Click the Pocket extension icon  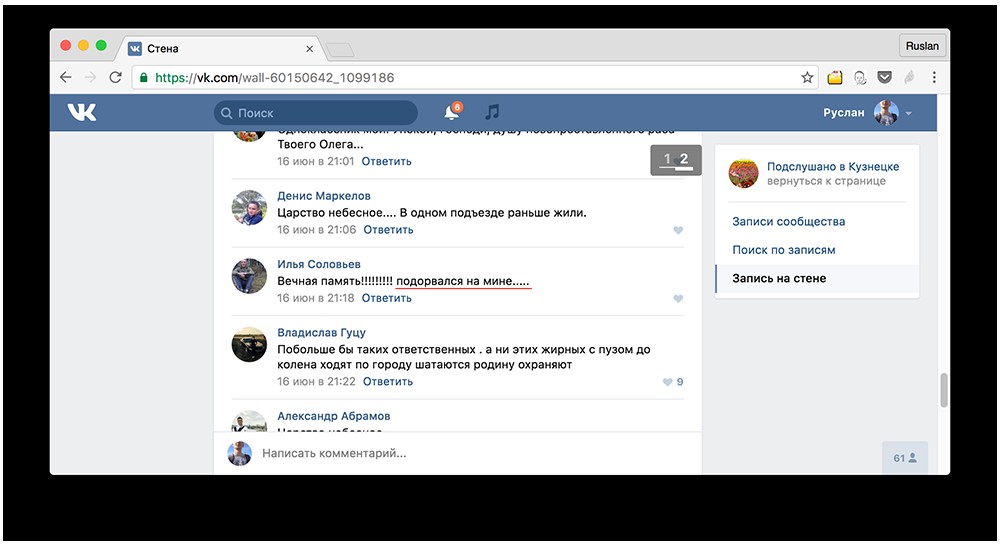click(x=885, y=77)
